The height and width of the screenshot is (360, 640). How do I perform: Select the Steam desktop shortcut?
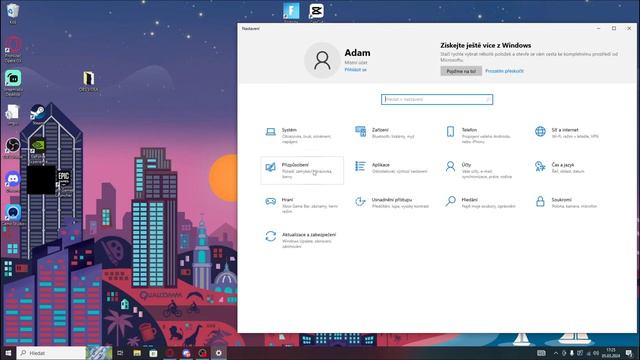click(x=38, y=115)
